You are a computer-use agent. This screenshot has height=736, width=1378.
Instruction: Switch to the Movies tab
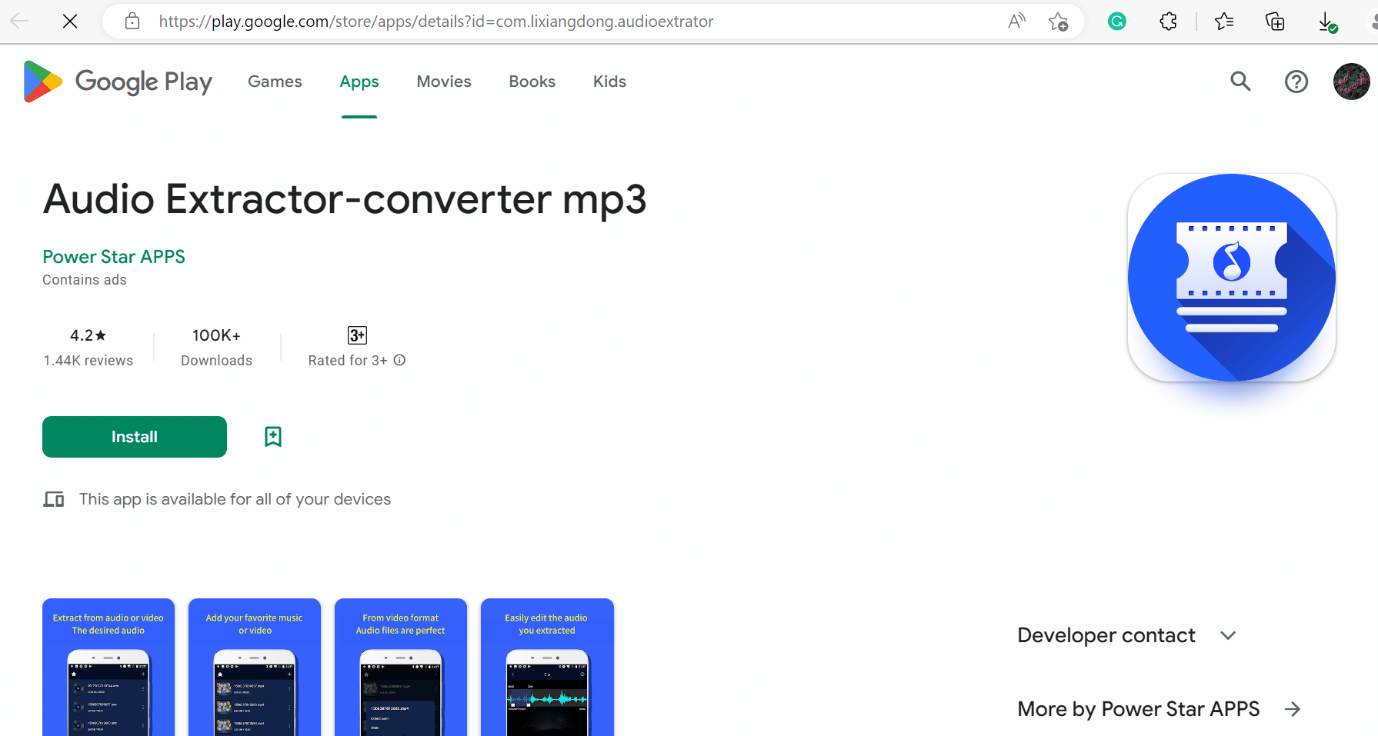[444, 82]
